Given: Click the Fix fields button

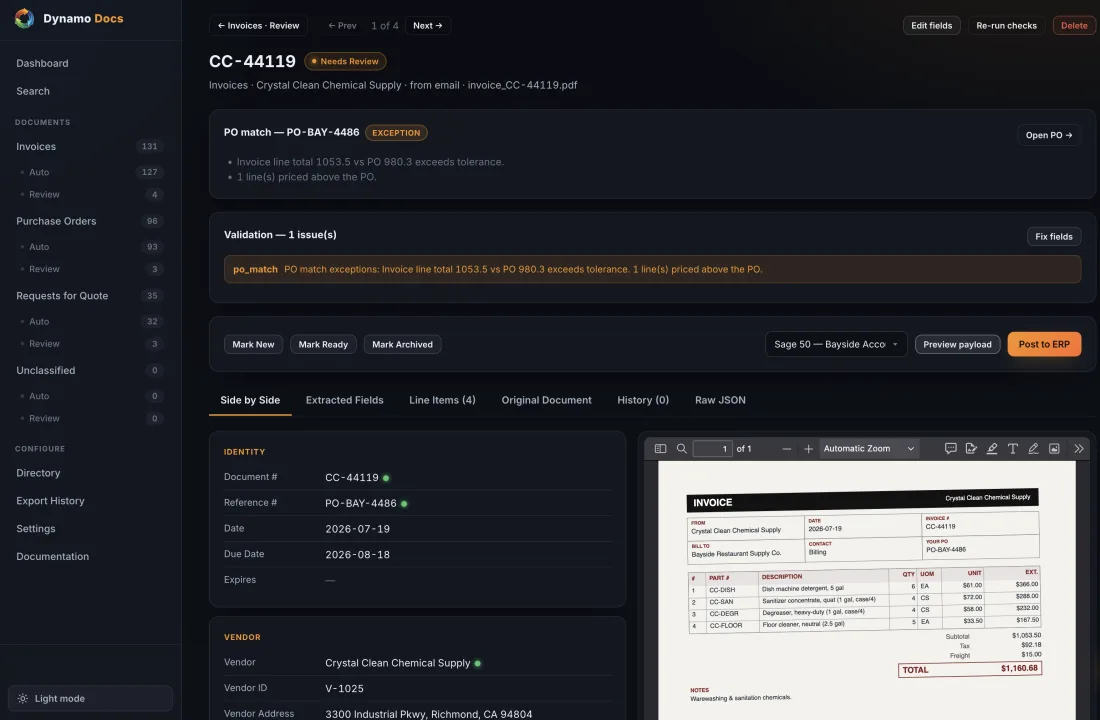Looking at the screenshot, I should (x=1054, y=236).
